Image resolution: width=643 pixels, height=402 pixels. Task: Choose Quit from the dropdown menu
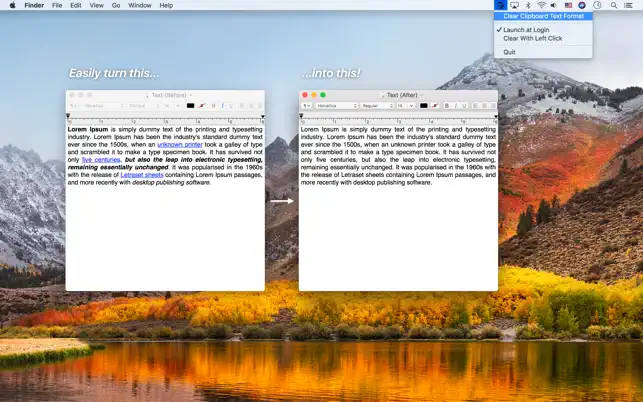510,52
